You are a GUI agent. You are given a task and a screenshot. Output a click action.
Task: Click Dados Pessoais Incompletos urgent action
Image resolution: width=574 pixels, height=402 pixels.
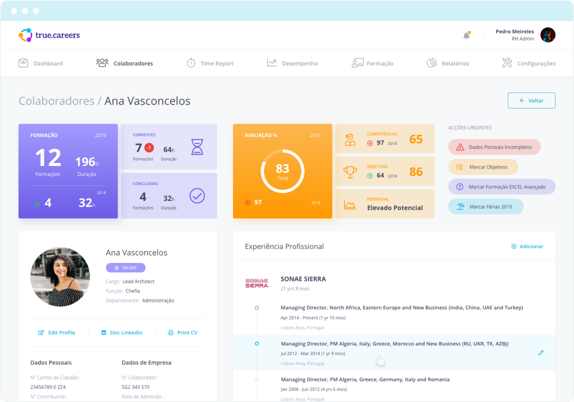point(494,147)
